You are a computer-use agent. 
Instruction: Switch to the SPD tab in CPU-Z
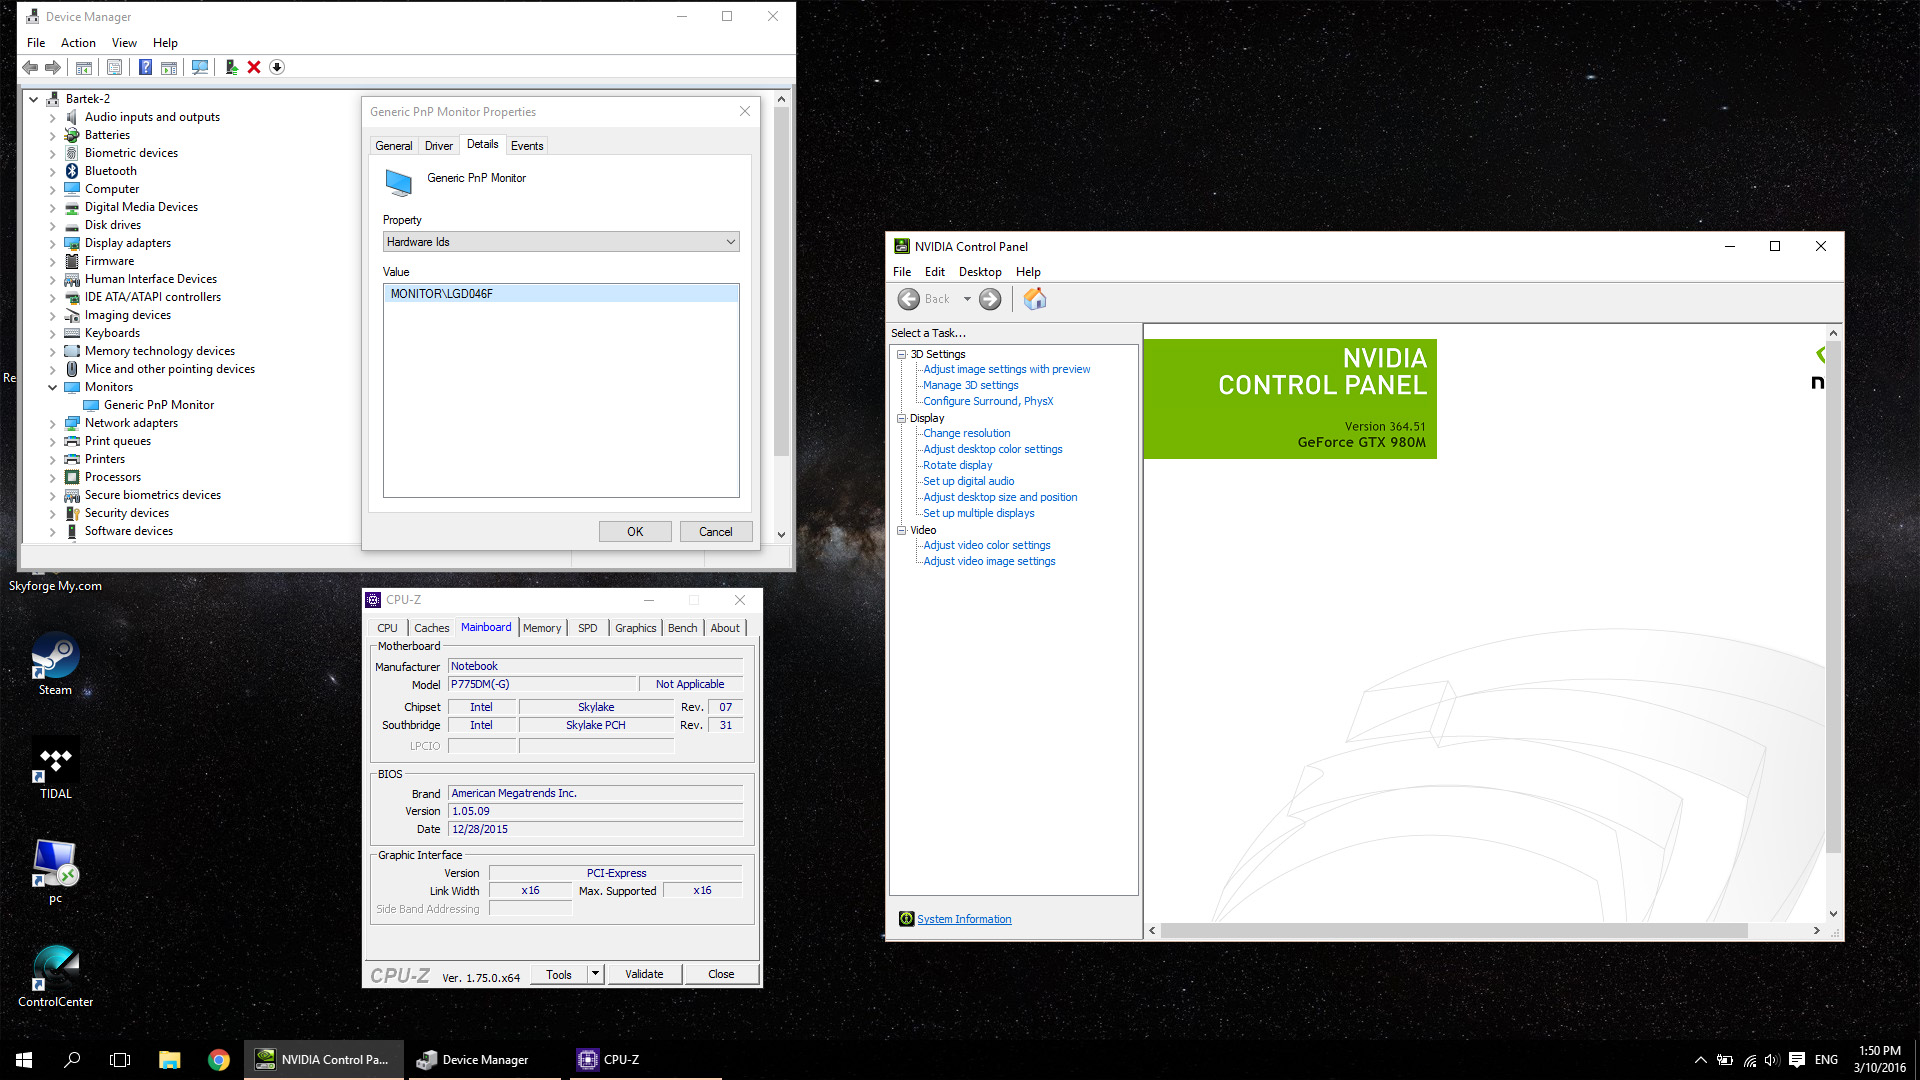(x=588, y=628)
